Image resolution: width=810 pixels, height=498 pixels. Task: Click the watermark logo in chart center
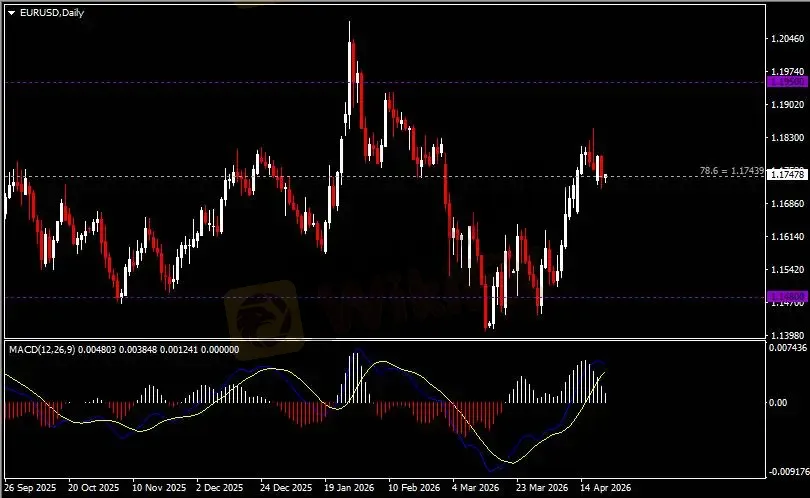pos(262,312)
